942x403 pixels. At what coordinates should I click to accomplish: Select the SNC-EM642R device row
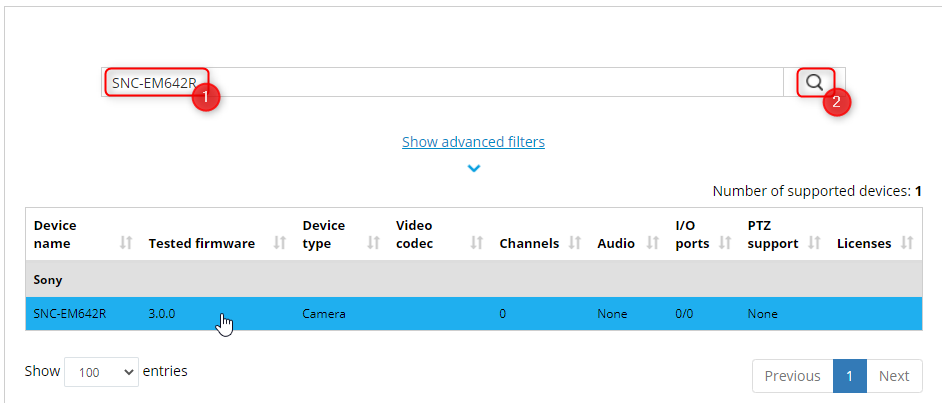pos(70,314)
